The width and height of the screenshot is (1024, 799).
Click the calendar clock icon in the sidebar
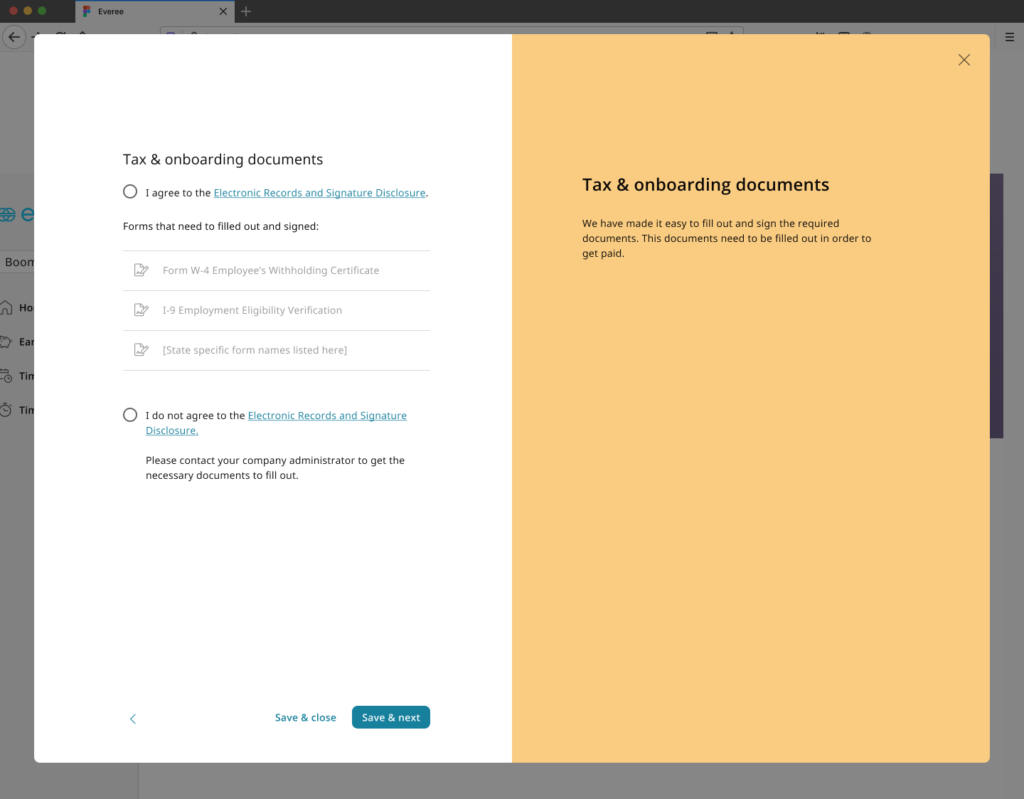(6, 376)
